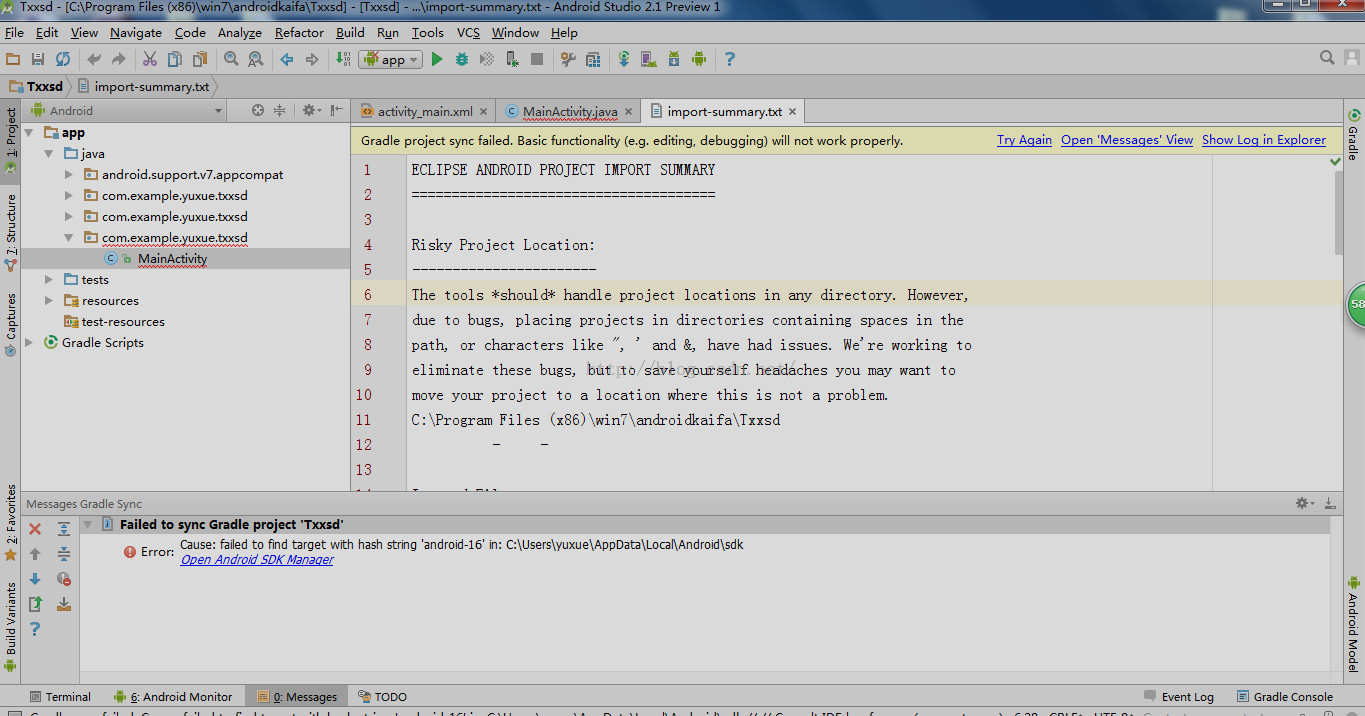The image size is (1365, 716).
Task: Open the Build menu
Action: pos(350,33)
